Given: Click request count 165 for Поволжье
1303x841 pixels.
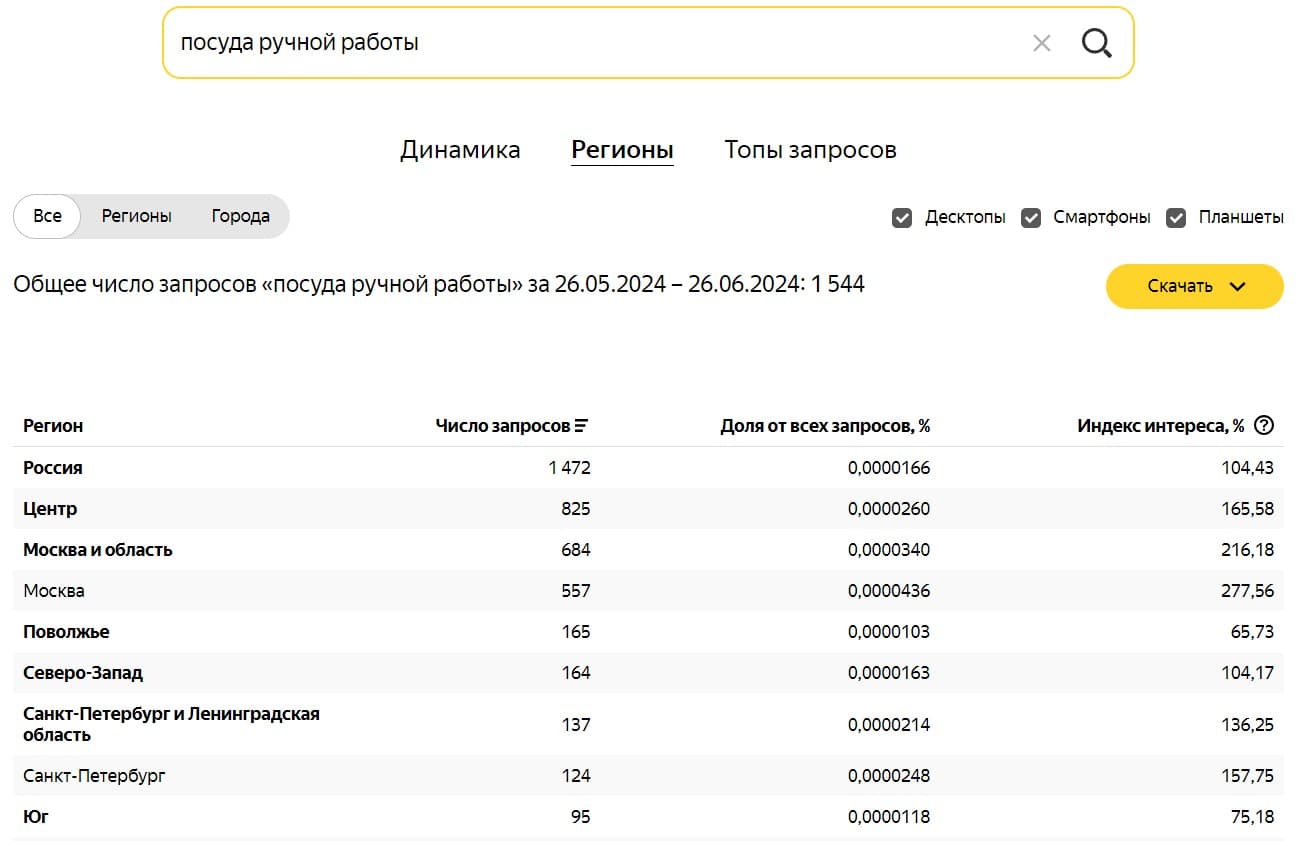Looking at the screenshot, I should pyautogui.click(x=576, y=632).
